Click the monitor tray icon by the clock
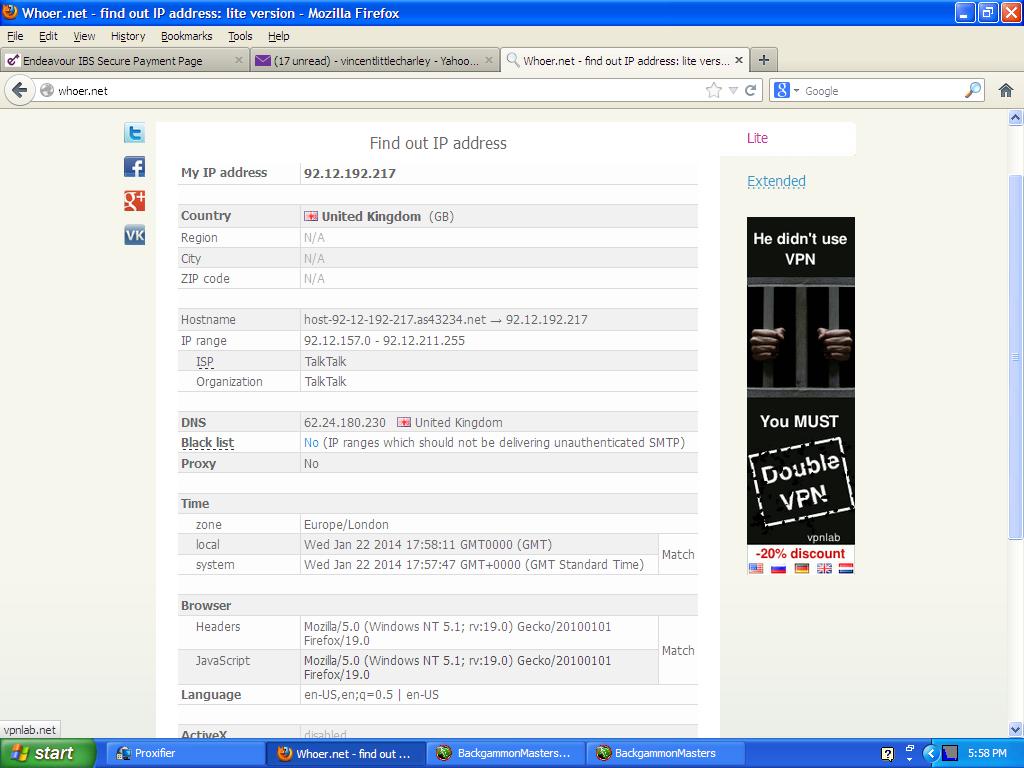 point(950,753)
